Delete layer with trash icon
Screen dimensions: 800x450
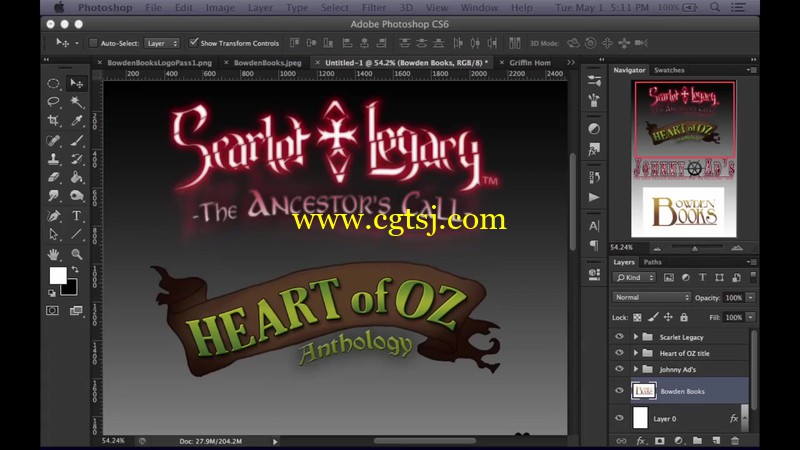[x=735, y=441]
